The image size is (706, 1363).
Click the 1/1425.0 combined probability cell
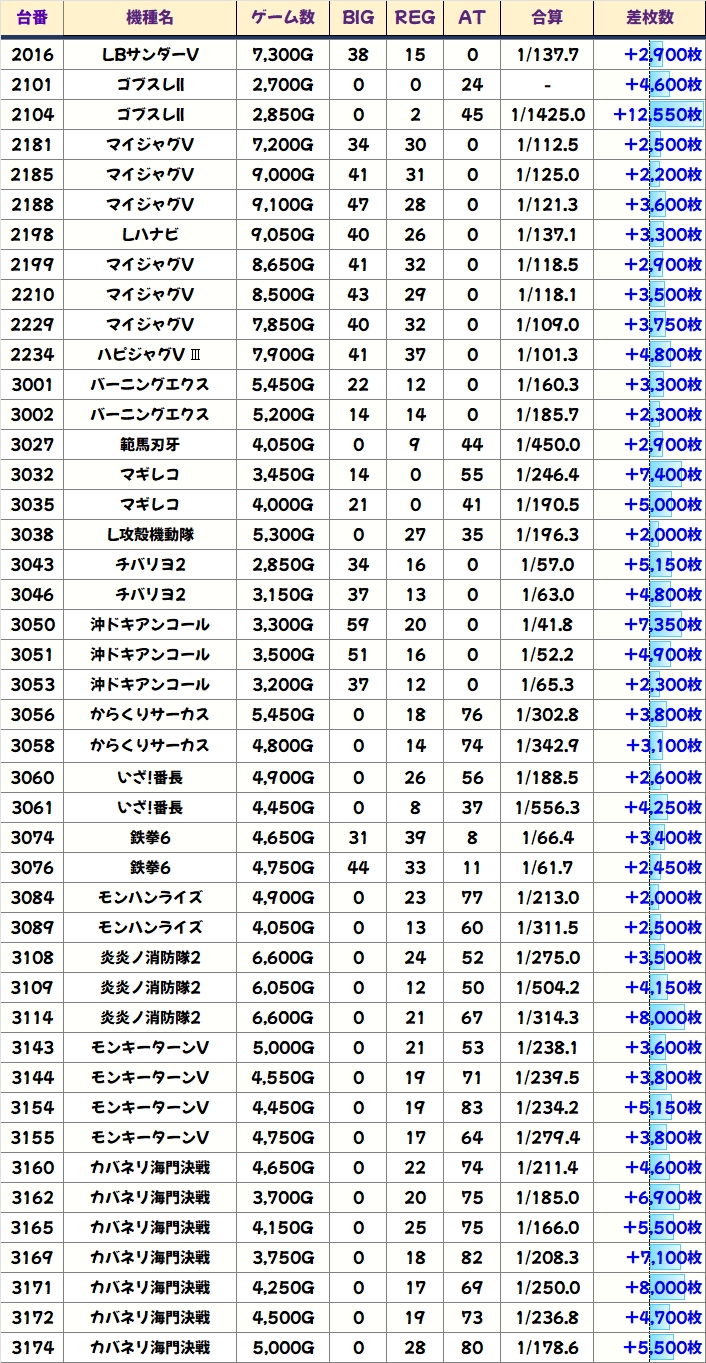547,115
